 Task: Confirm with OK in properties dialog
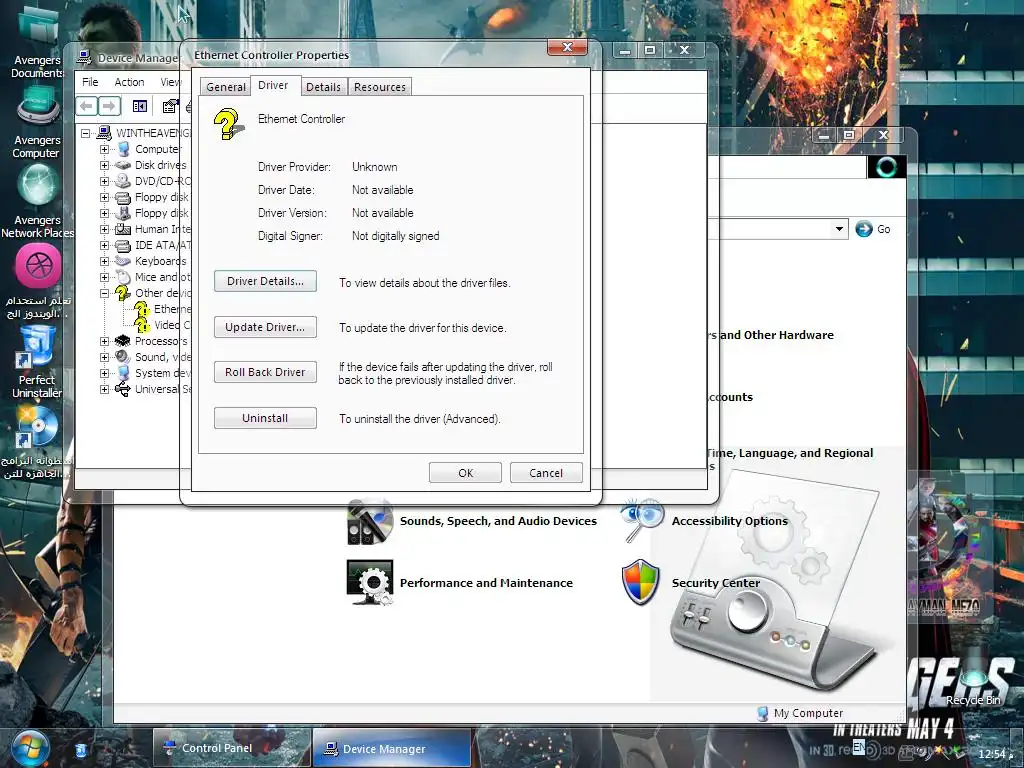pyautogui.click(x=465, y=473)
